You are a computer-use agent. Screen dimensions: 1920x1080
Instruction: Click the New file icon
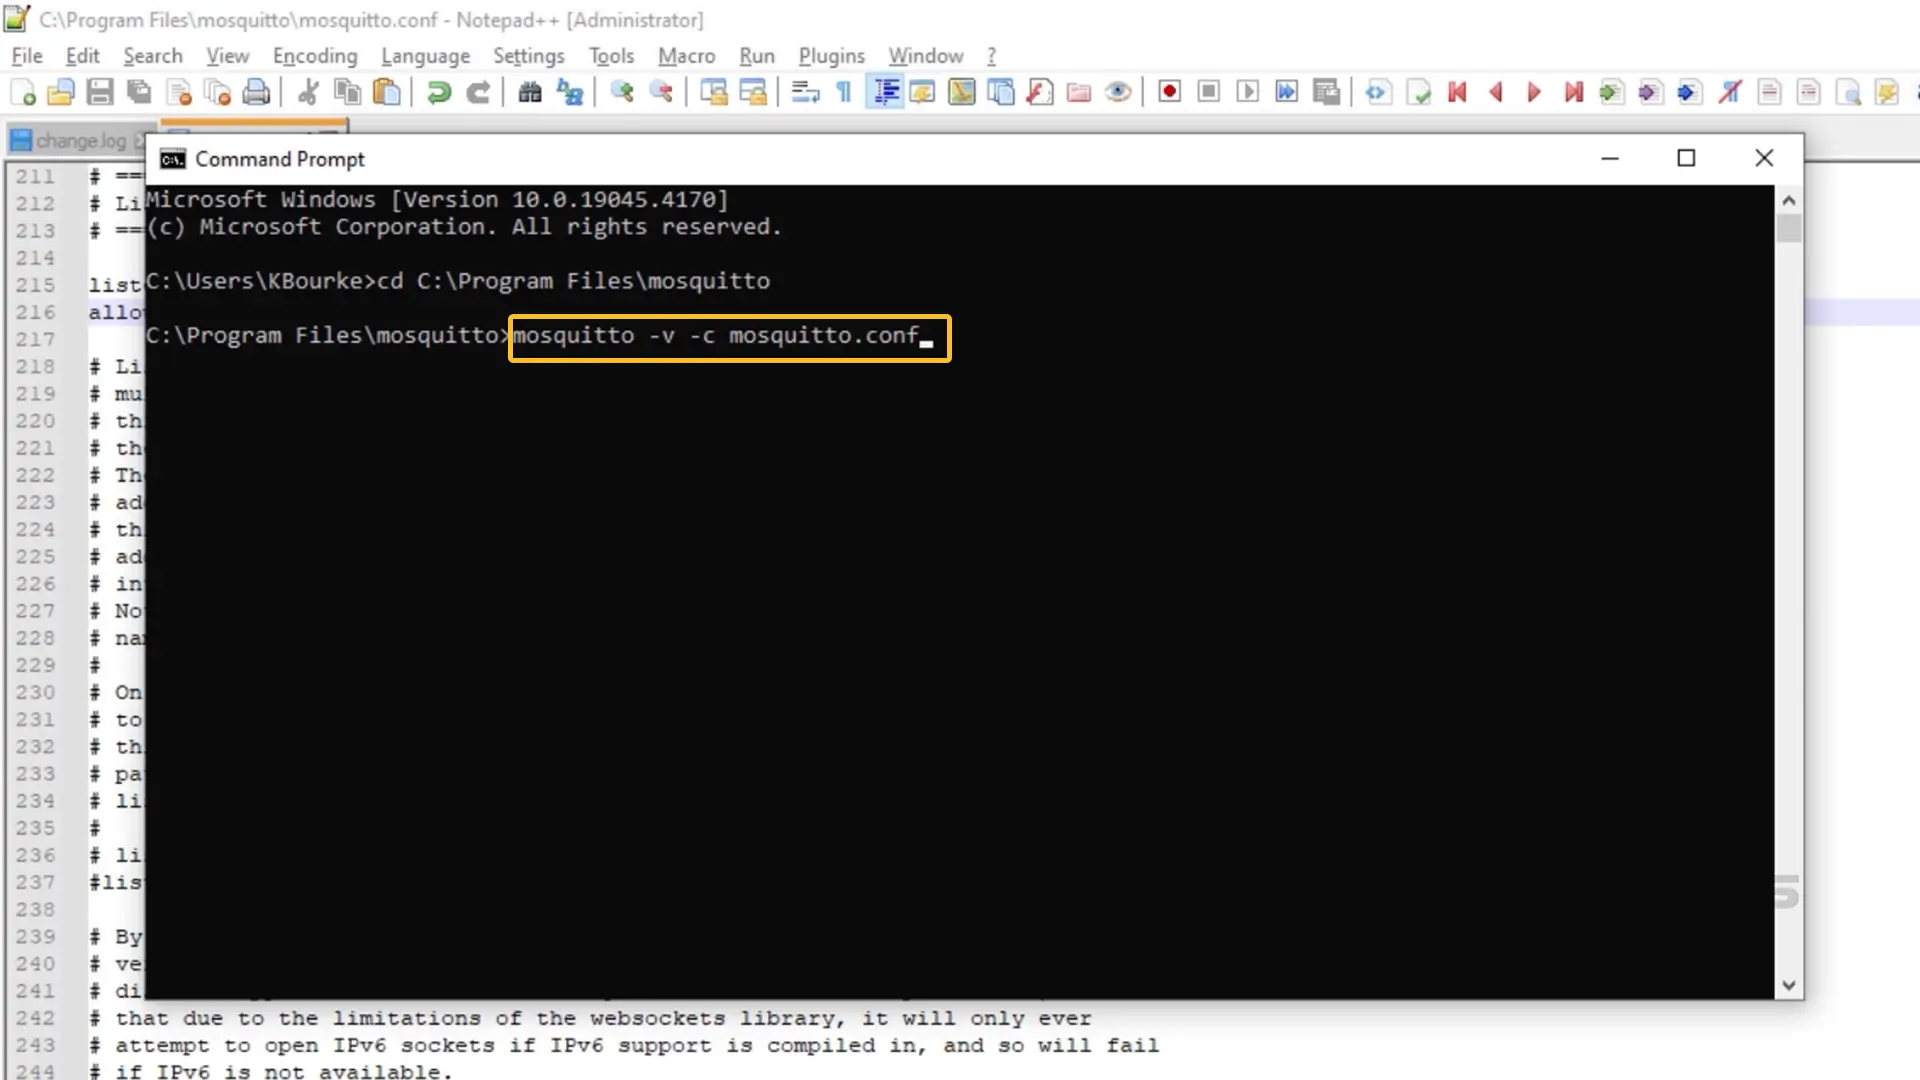[23, 93]
